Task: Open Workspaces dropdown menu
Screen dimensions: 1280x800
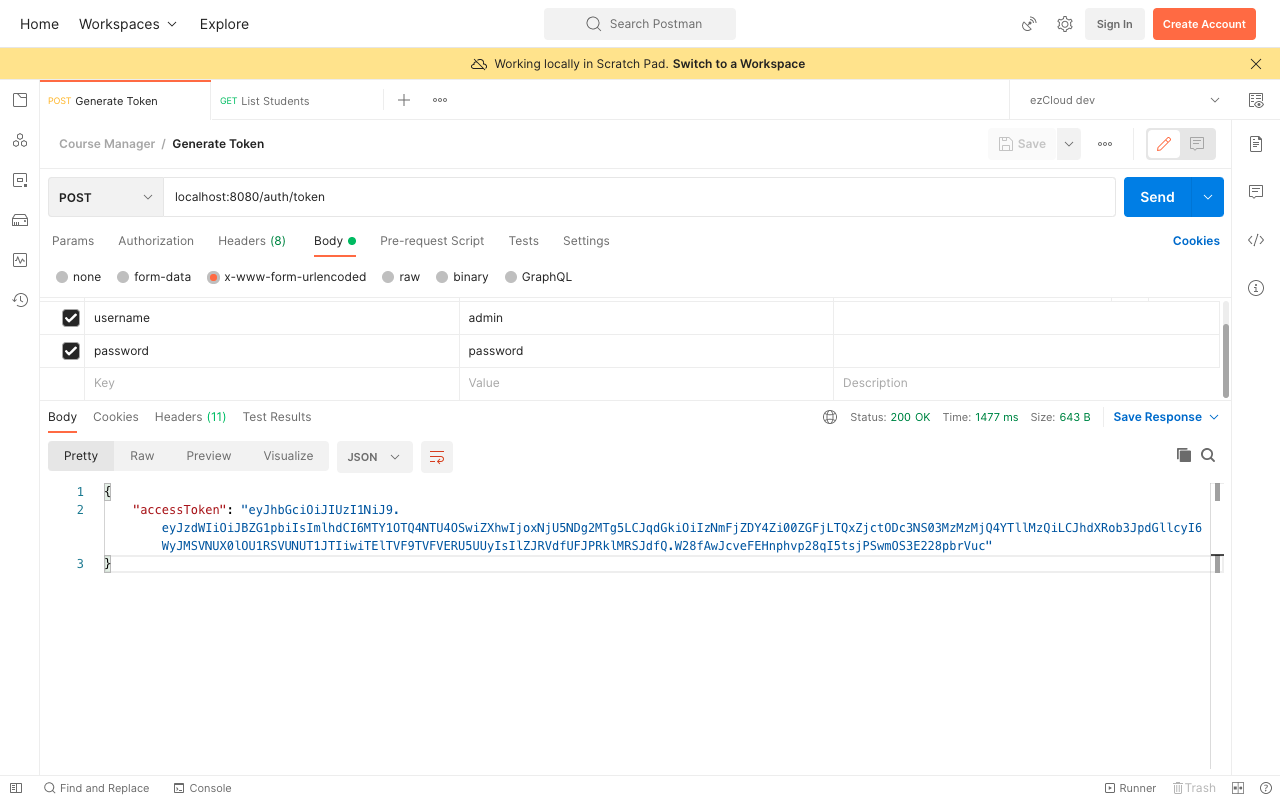Action: tap(128, 24)
